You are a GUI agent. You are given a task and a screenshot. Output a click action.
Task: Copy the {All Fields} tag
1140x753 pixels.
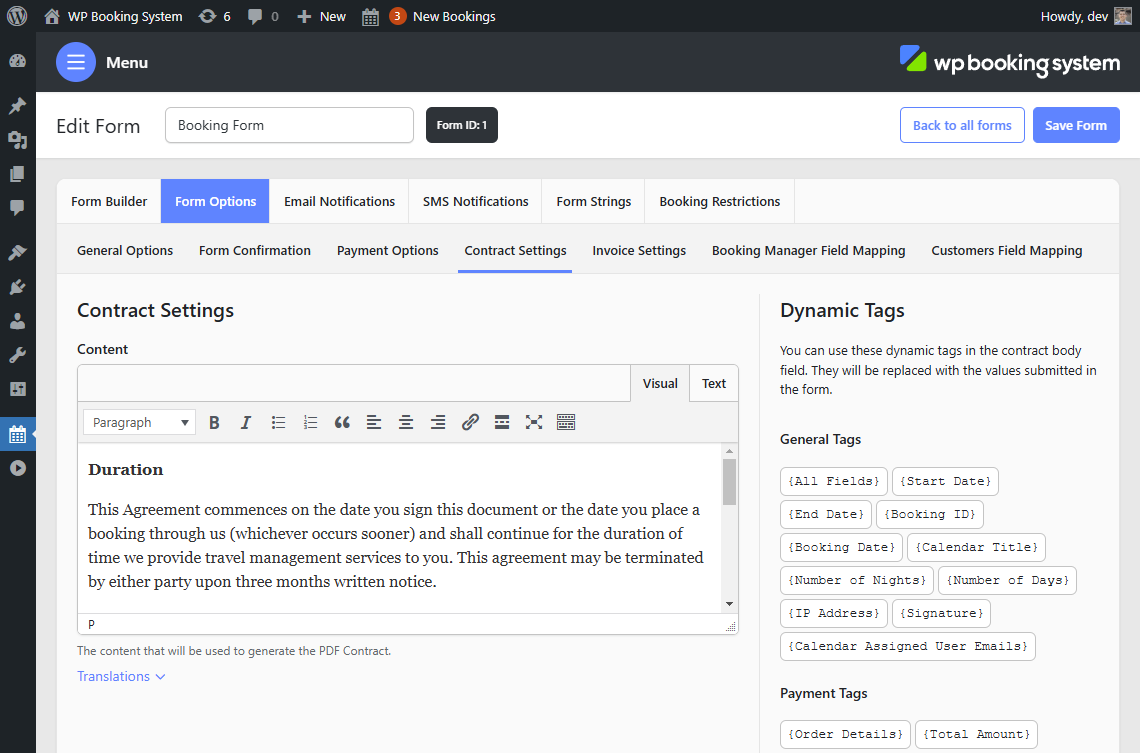point(833,481)
